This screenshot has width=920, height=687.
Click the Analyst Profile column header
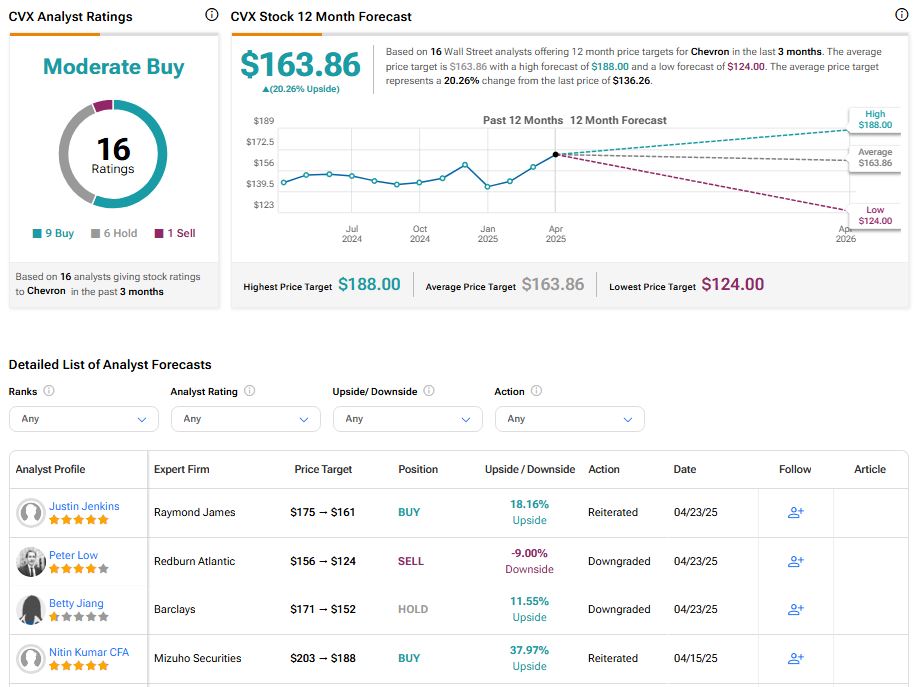[50, 469]
